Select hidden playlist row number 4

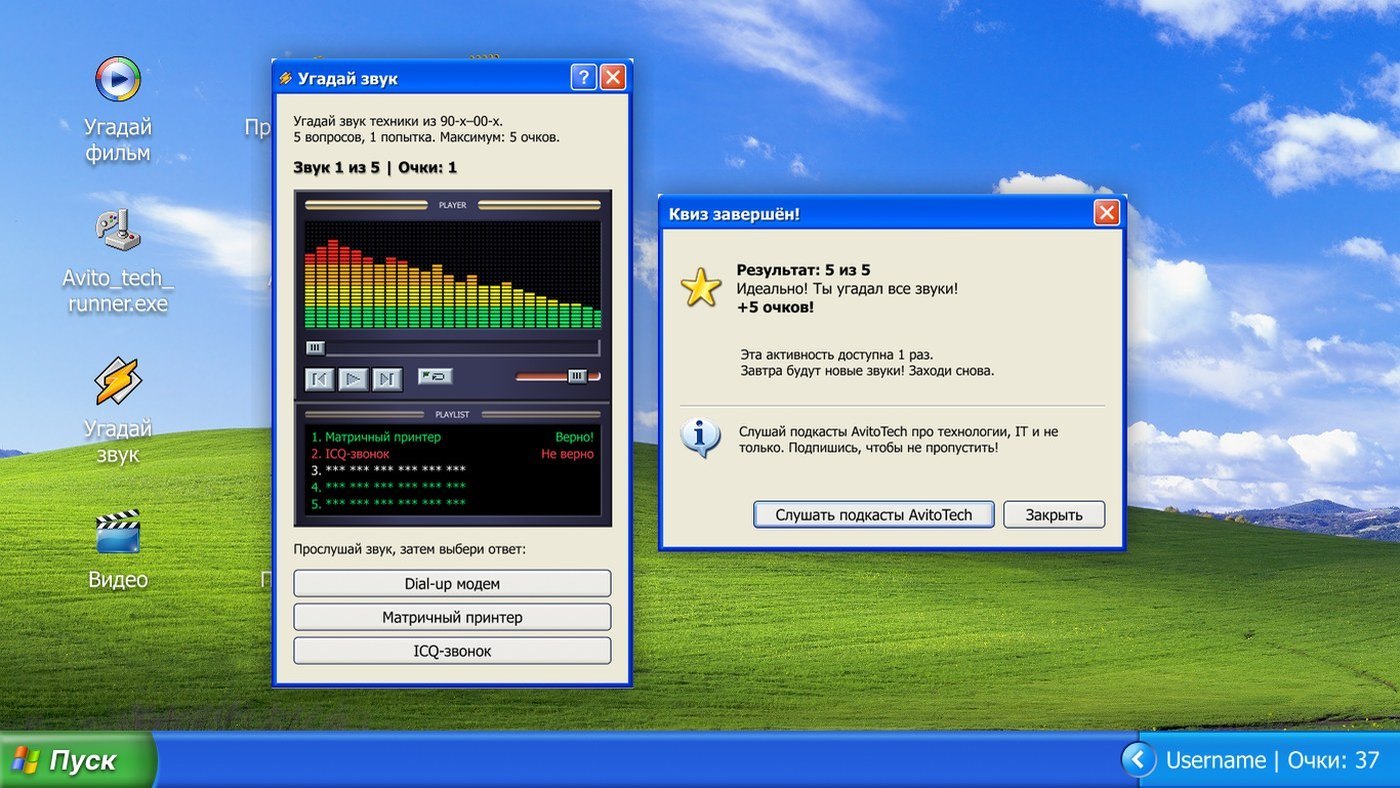388,487
